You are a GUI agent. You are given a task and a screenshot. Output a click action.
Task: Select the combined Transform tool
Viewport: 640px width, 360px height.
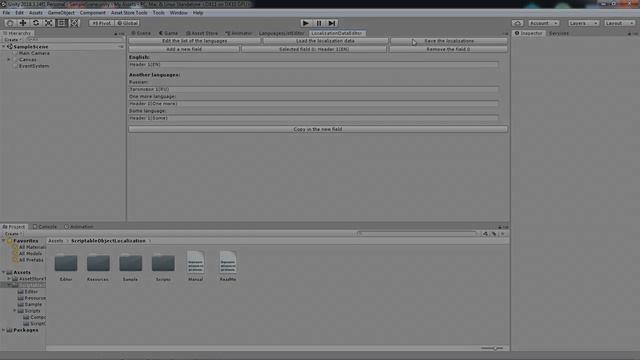click(74, 23)
